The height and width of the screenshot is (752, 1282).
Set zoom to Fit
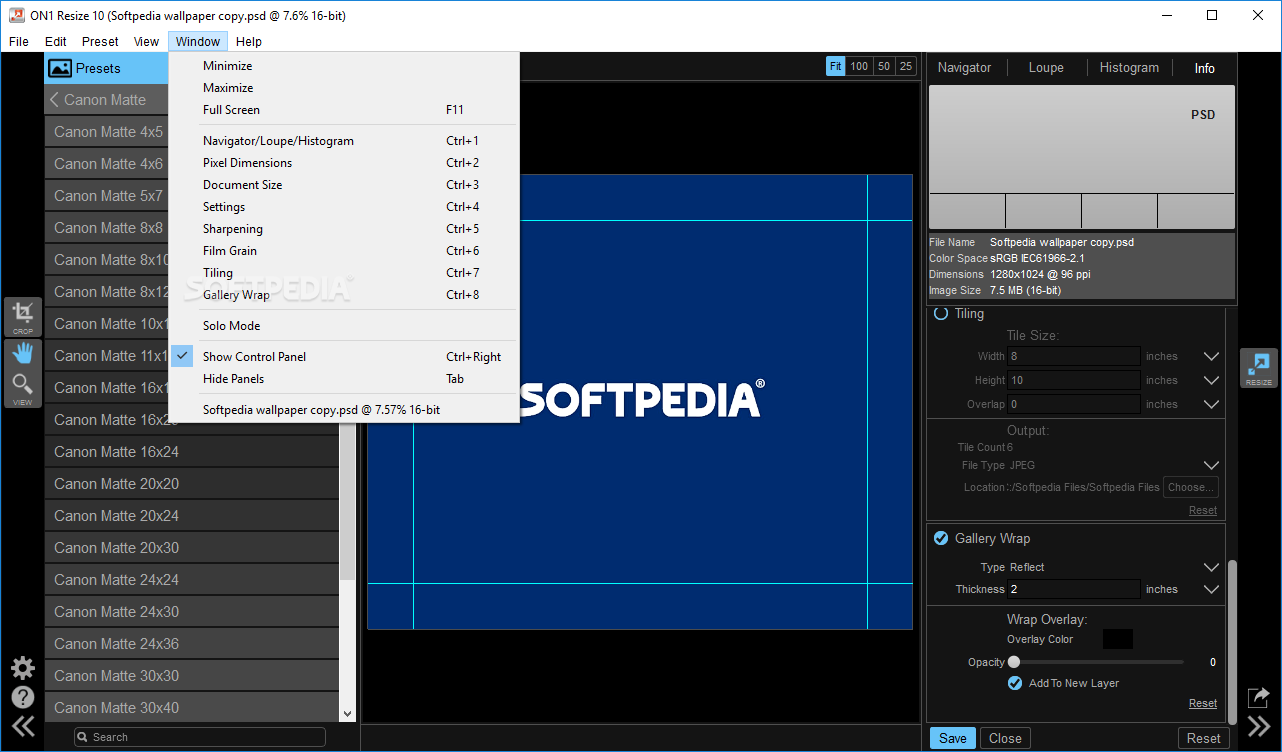(x=836, y=66)
